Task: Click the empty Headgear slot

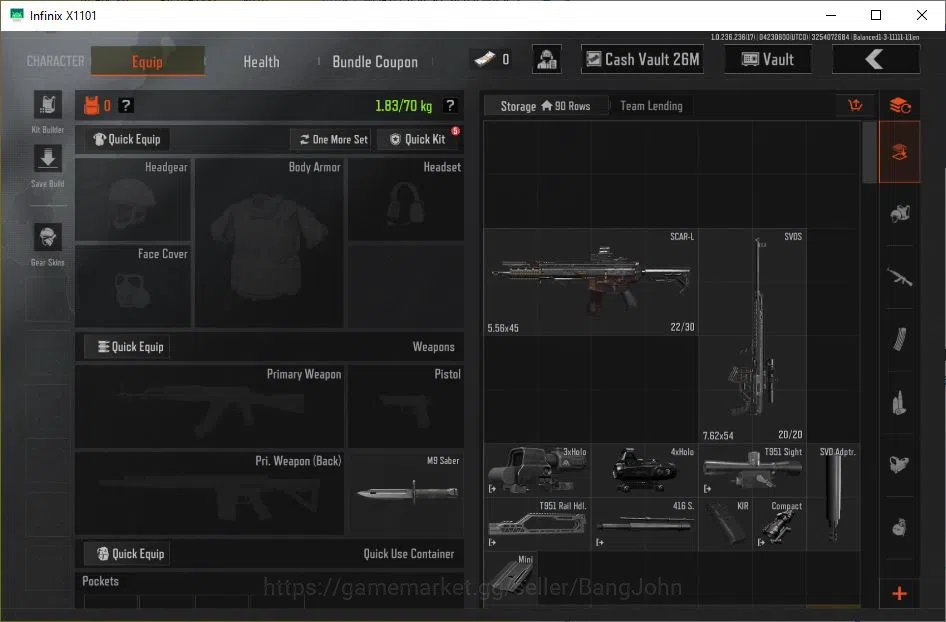Action: point(133,200)
